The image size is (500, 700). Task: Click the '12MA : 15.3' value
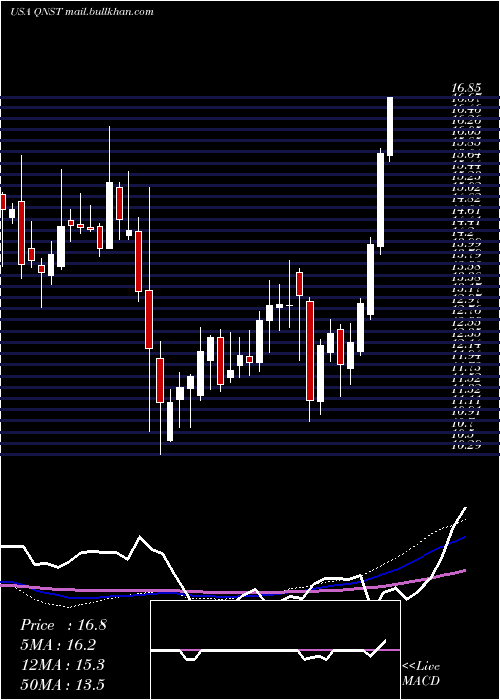coord(62,665)
